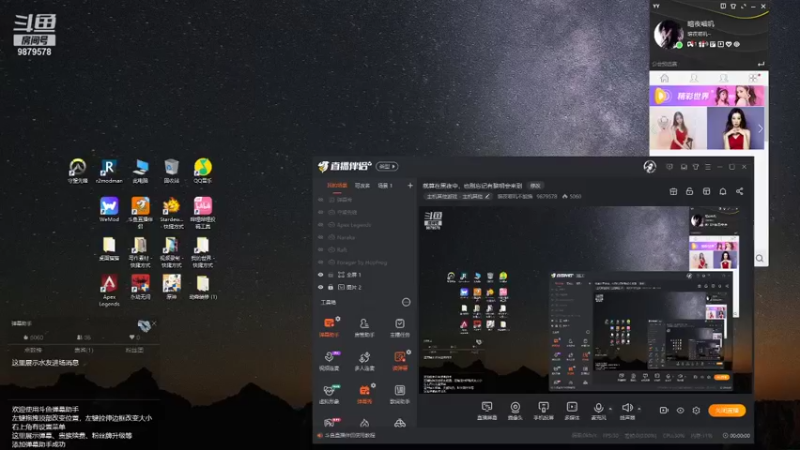Open the Genshin Impact desktop shortcut
This screenshot has width=800, height=450.
(x=171, y=287)
